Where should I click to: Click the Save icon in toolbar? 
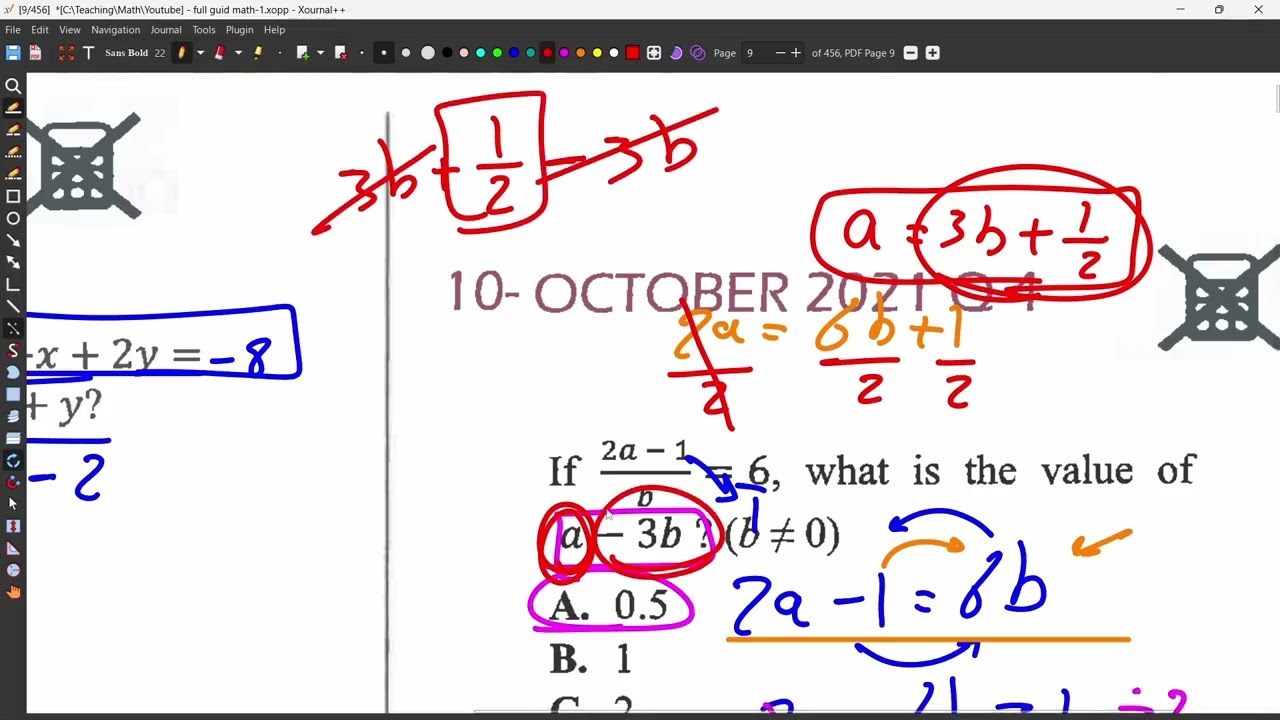point(13,53)
